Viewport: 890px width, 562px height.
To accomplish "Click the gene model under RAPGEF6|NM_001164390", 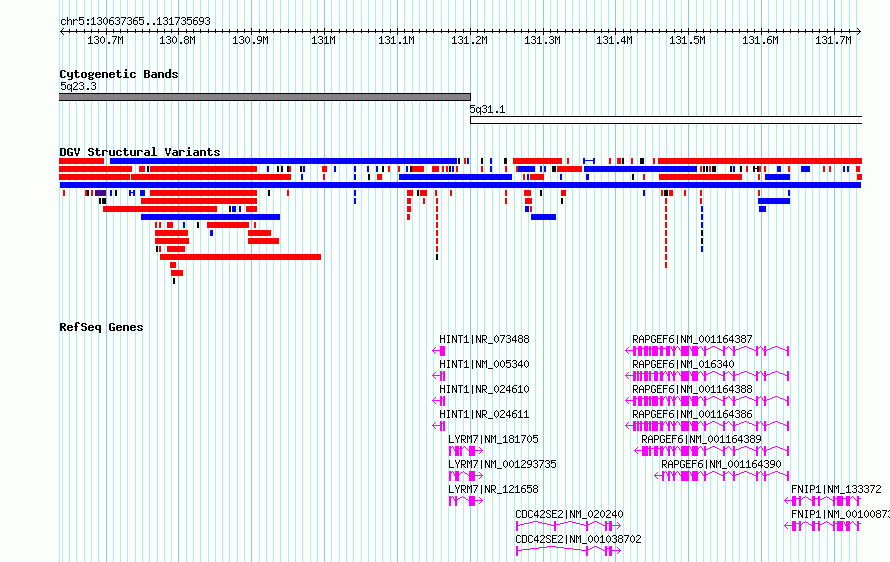I will pos(722,476).
